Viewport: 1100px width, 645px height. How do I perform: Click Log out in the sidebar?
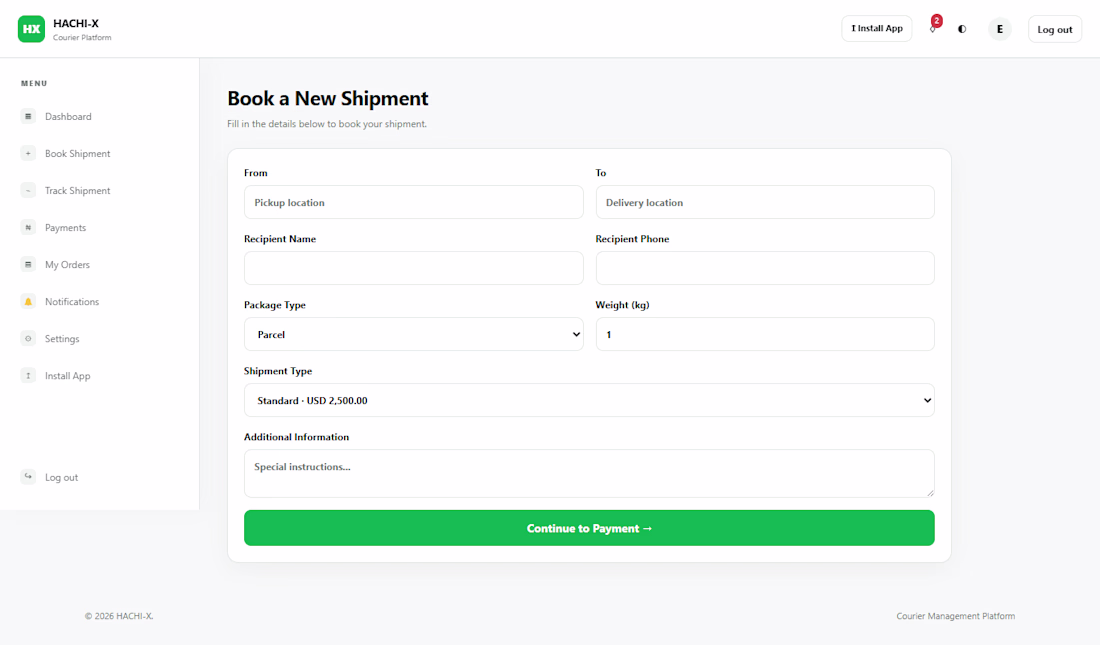pos(62,477)
